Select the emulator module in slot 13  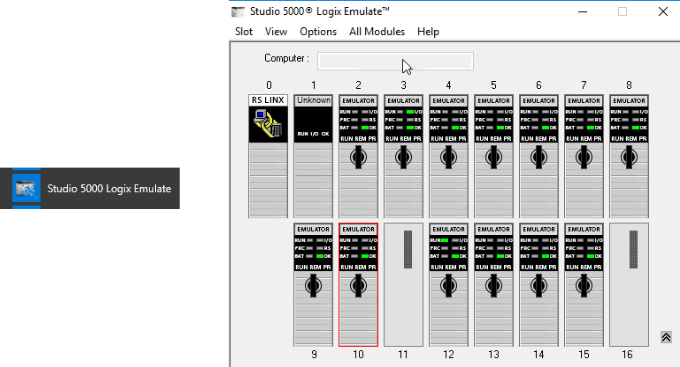(x=494, y=285)
